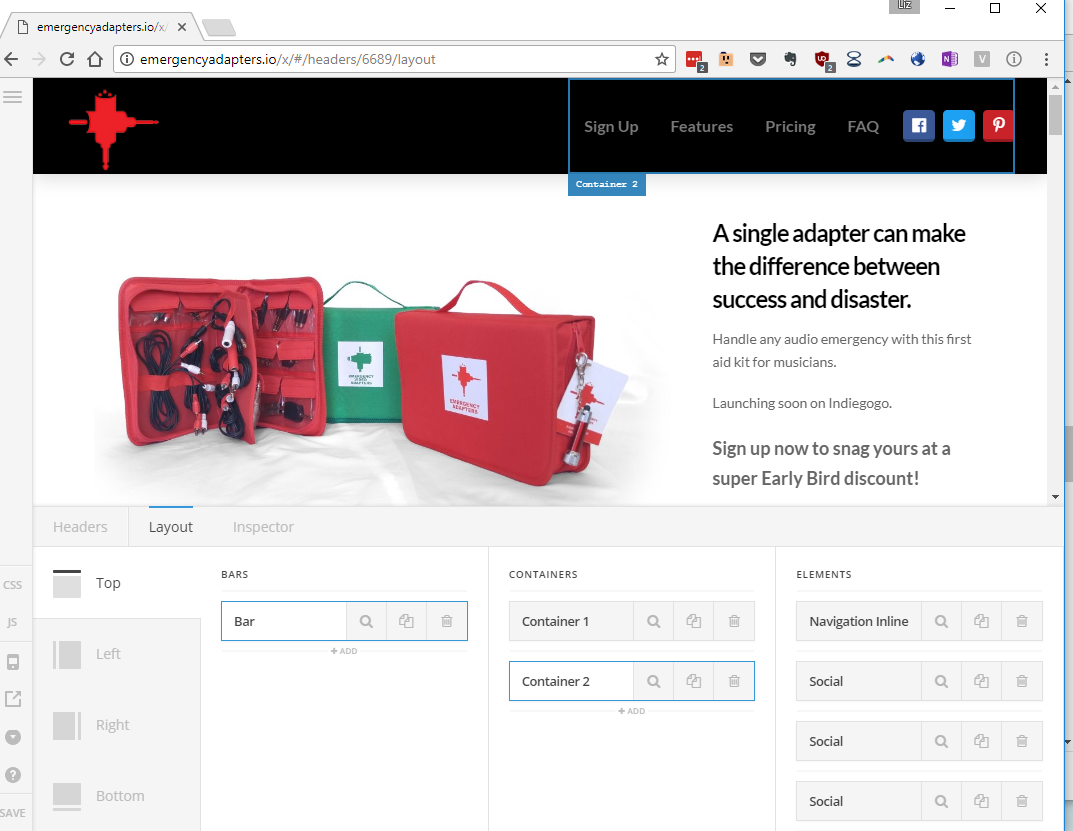This screenshot has height=831, width=1073.
Task: Delete Container 1 with trash icon
Action: (734, 622)
